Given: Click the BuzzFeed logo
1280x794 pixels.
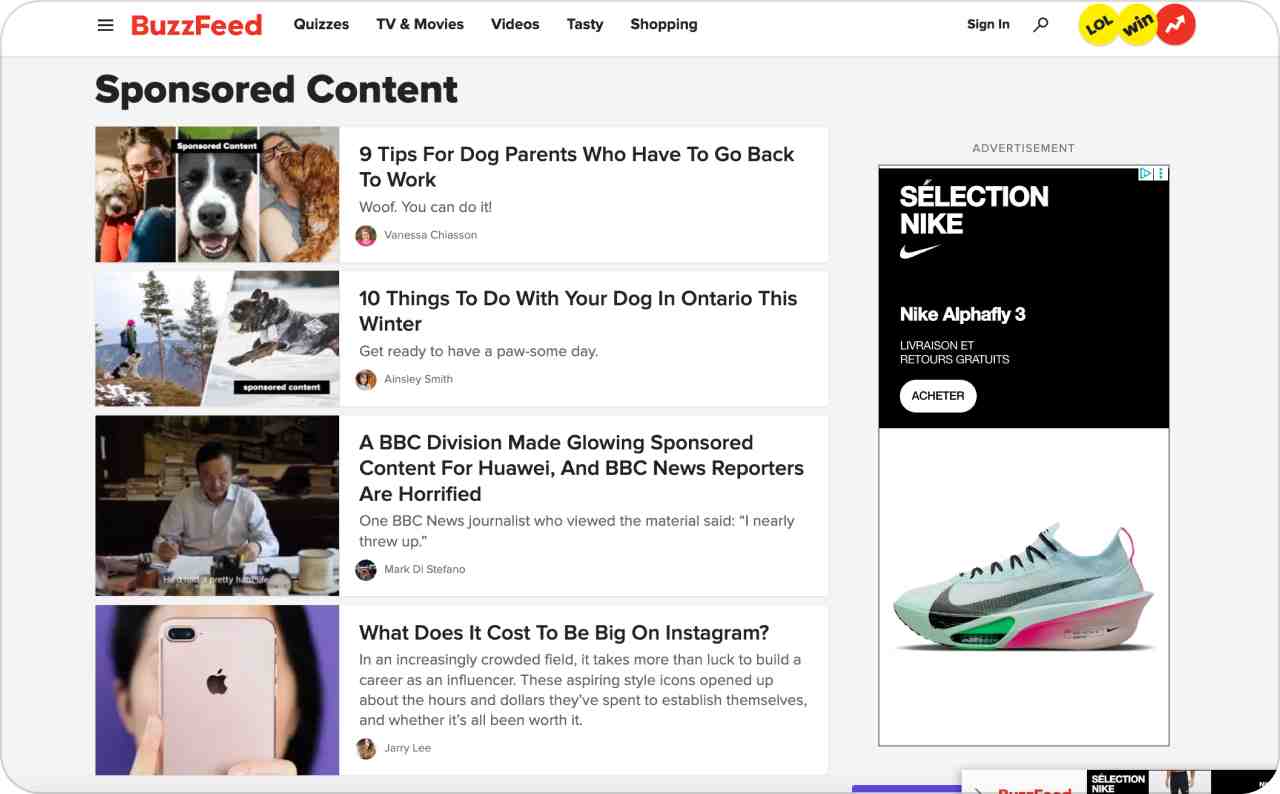Looking at the screenshot, I should tap(197, 24).
